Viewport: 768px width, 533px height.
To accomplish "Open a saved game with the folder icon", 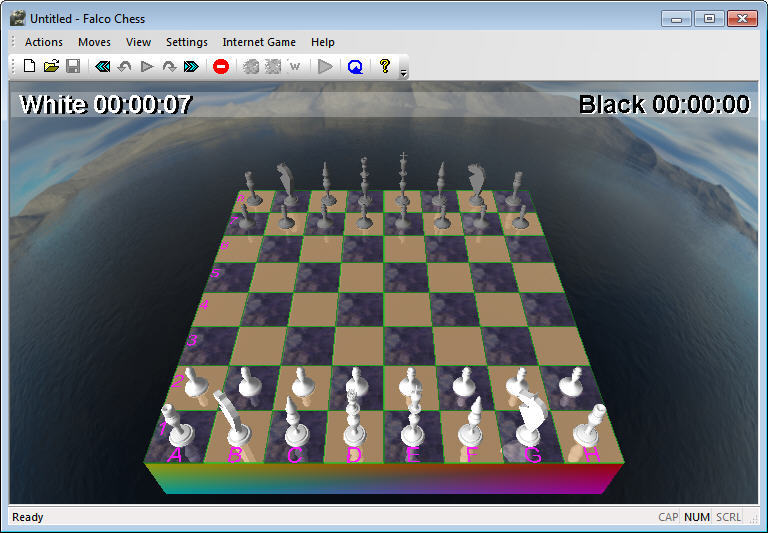I will coord(51,66).
